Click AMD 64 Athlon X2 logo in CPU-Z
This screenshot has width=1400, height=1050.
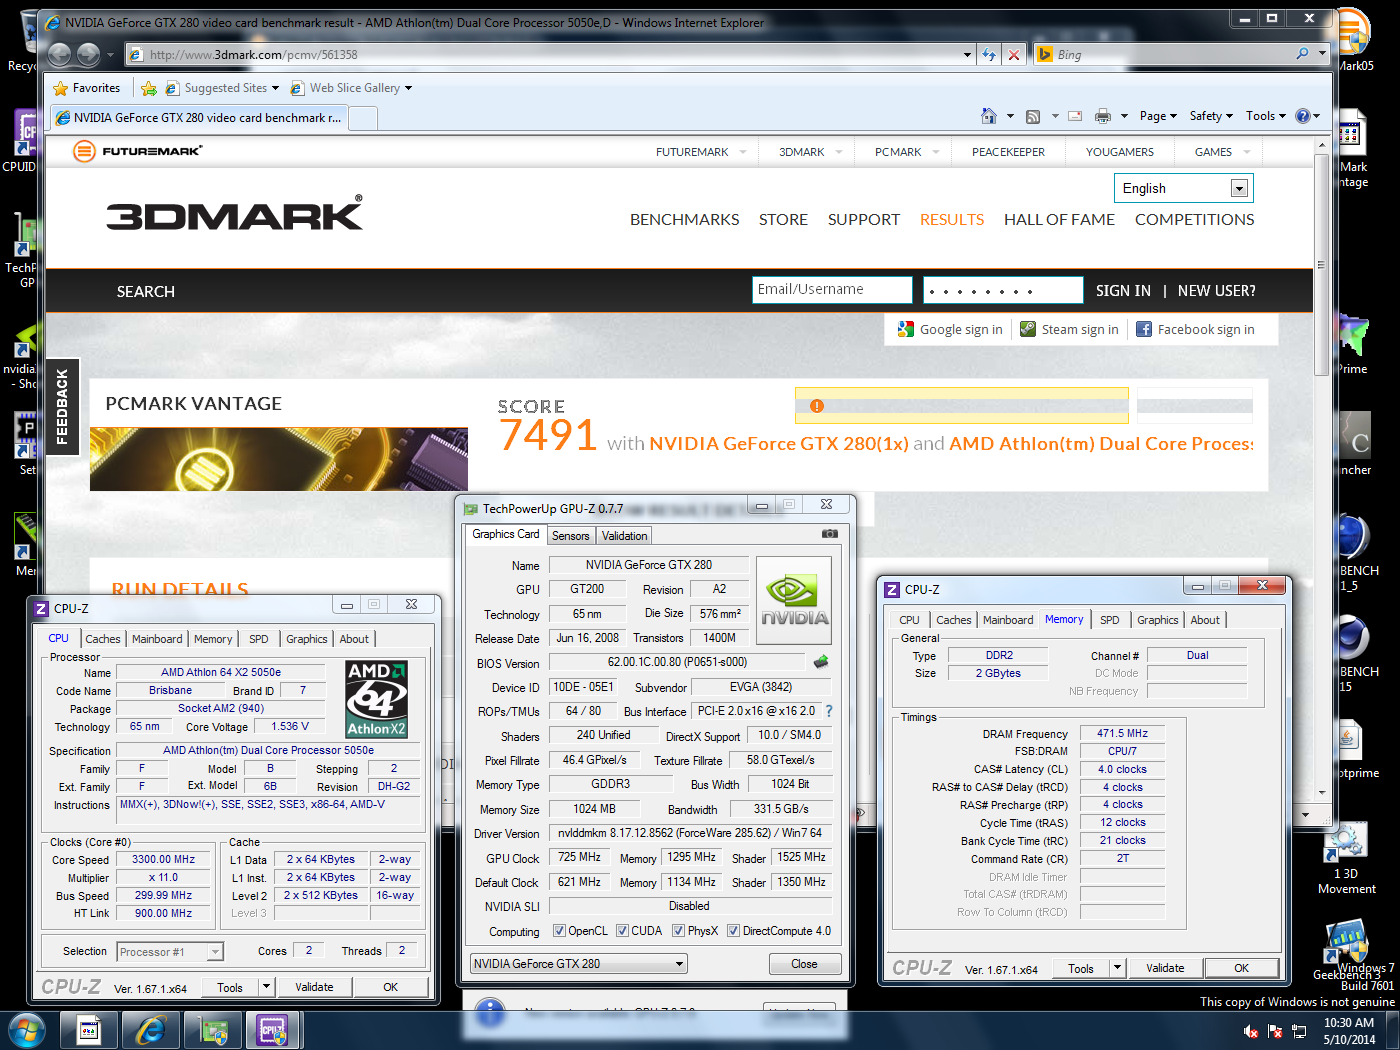click(376, 699)
